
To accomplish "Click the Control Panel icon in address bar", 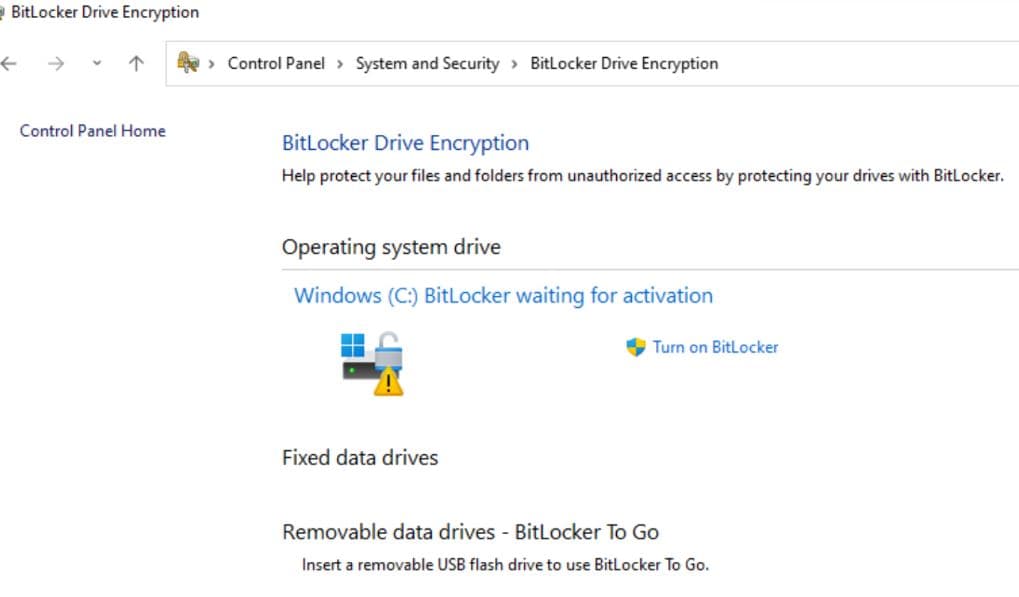I will coord(187,63).
